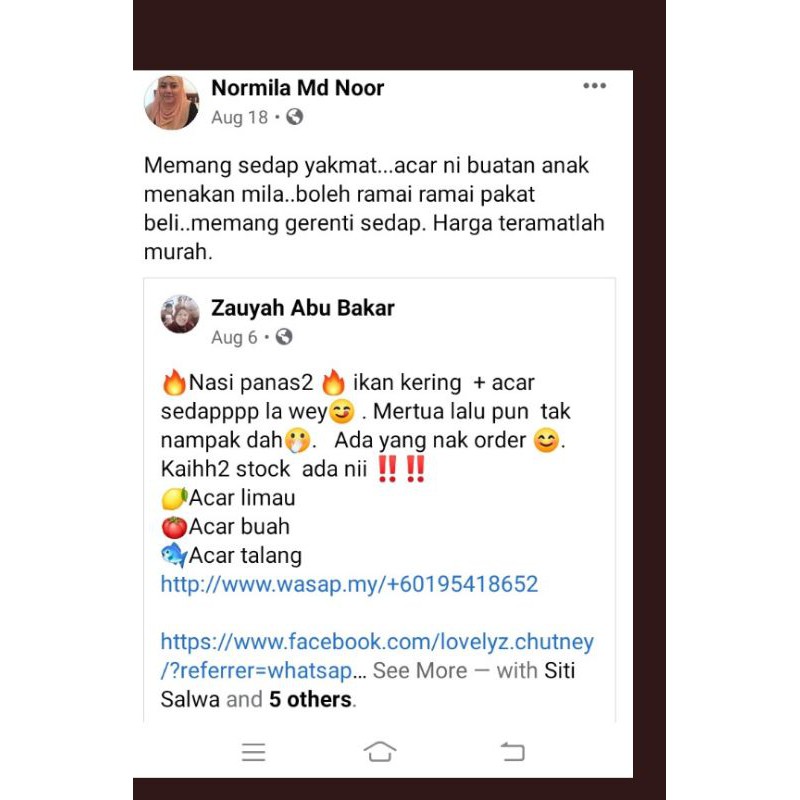Screen dimensions: 800x800
Task: Click the globe privacy icon beside Aug 18
Action: pyautogui.click(x=294, y=117)
